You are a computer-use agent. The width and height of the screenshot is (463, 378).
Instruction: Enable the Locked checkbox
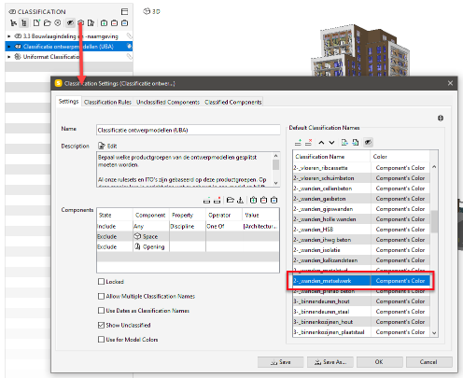101,282
